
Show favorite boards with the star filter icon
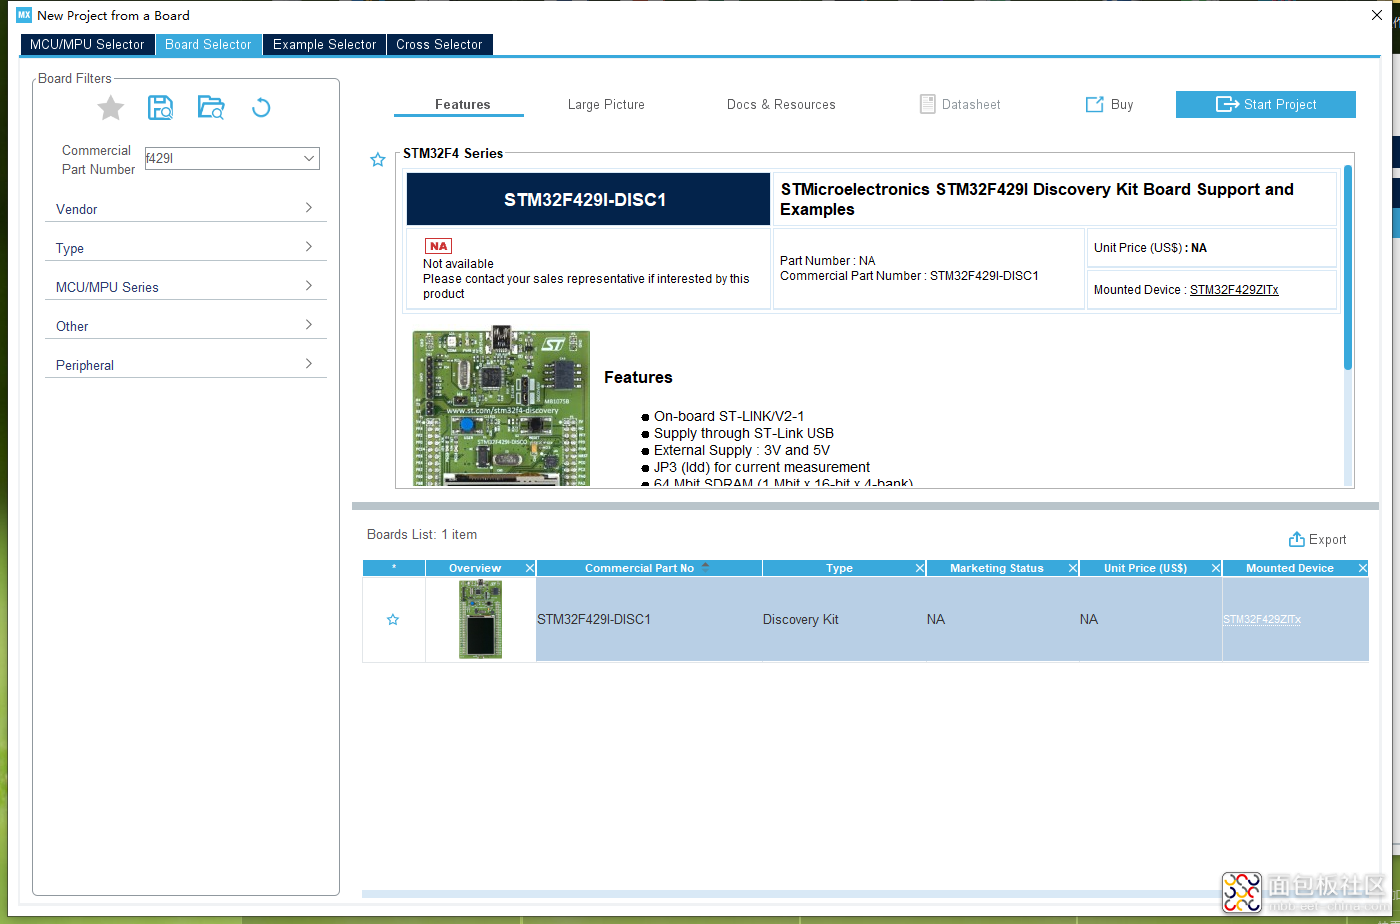[111, 108]
